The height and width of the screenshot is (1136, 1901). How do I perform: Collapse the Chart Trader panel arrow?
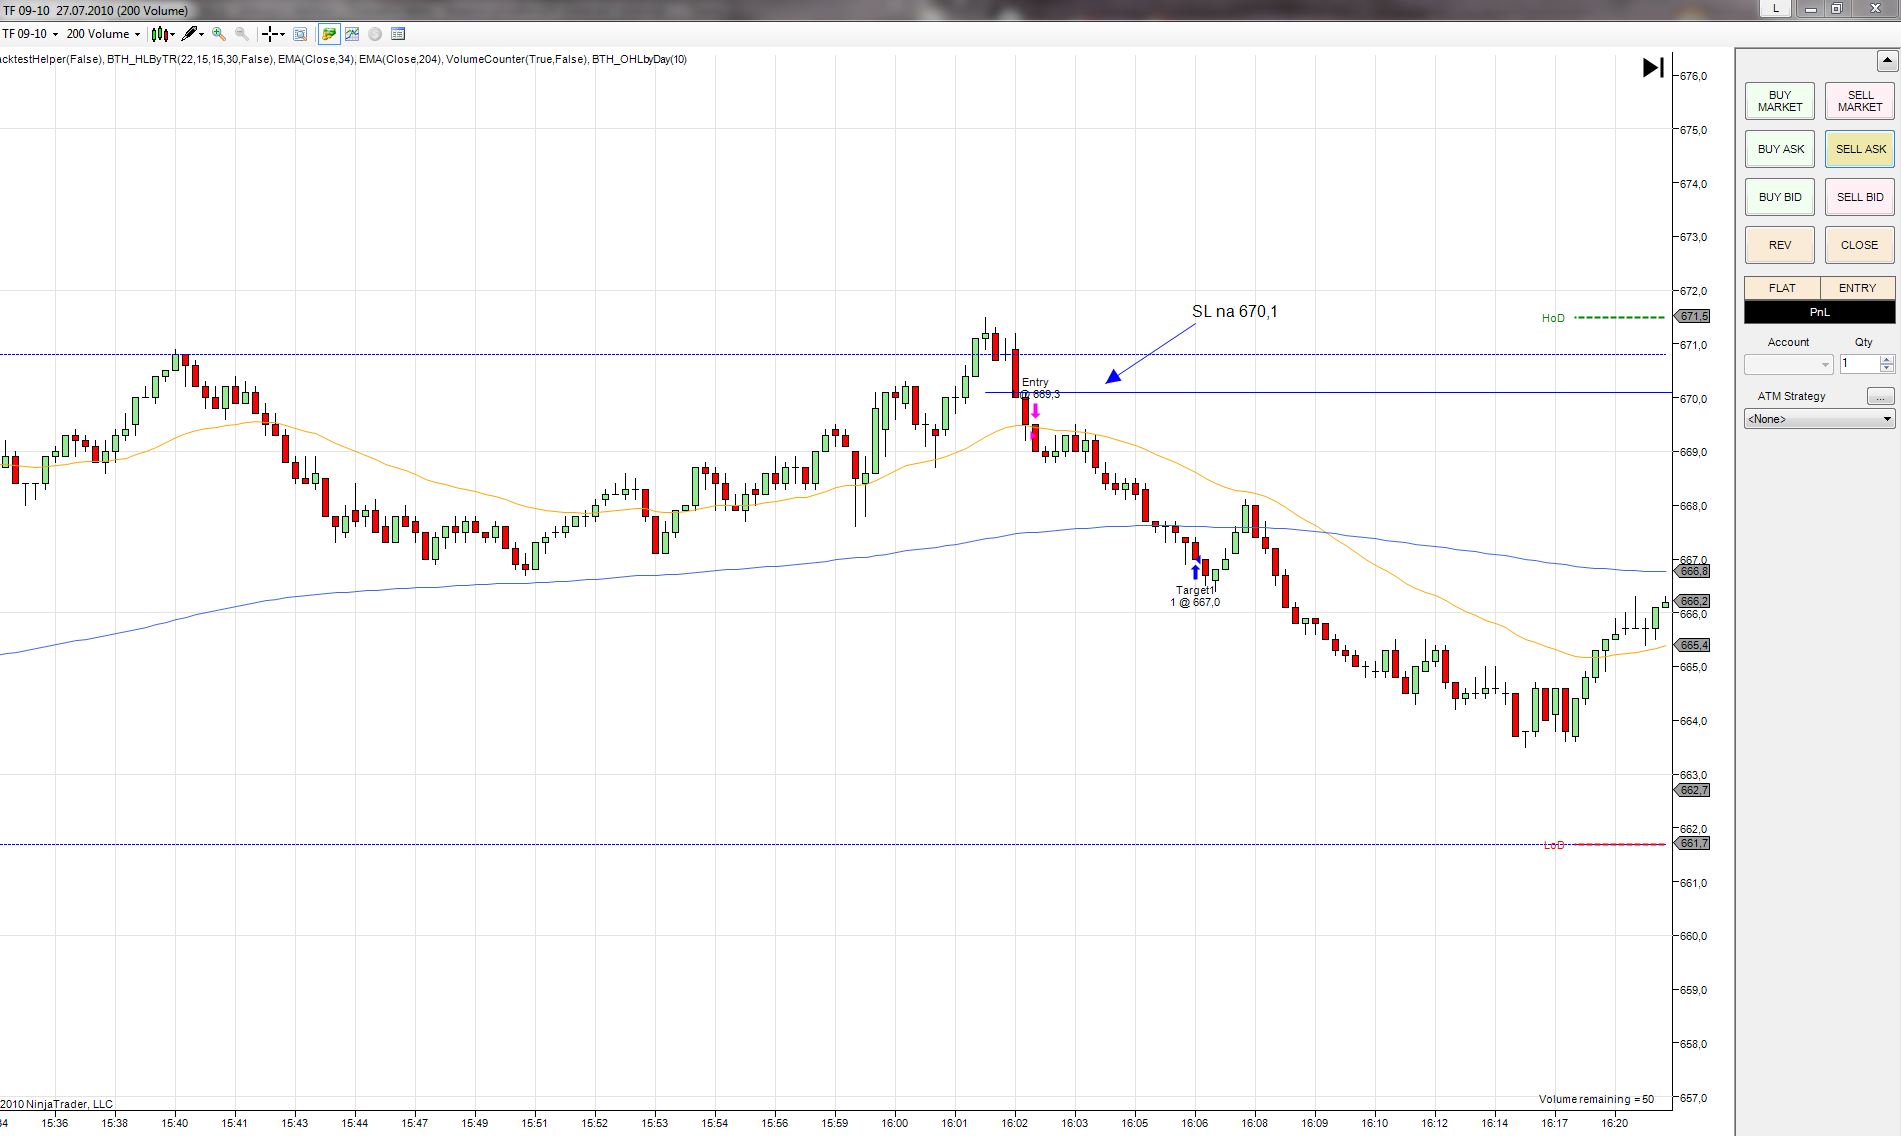click(x=1887, y=60)
